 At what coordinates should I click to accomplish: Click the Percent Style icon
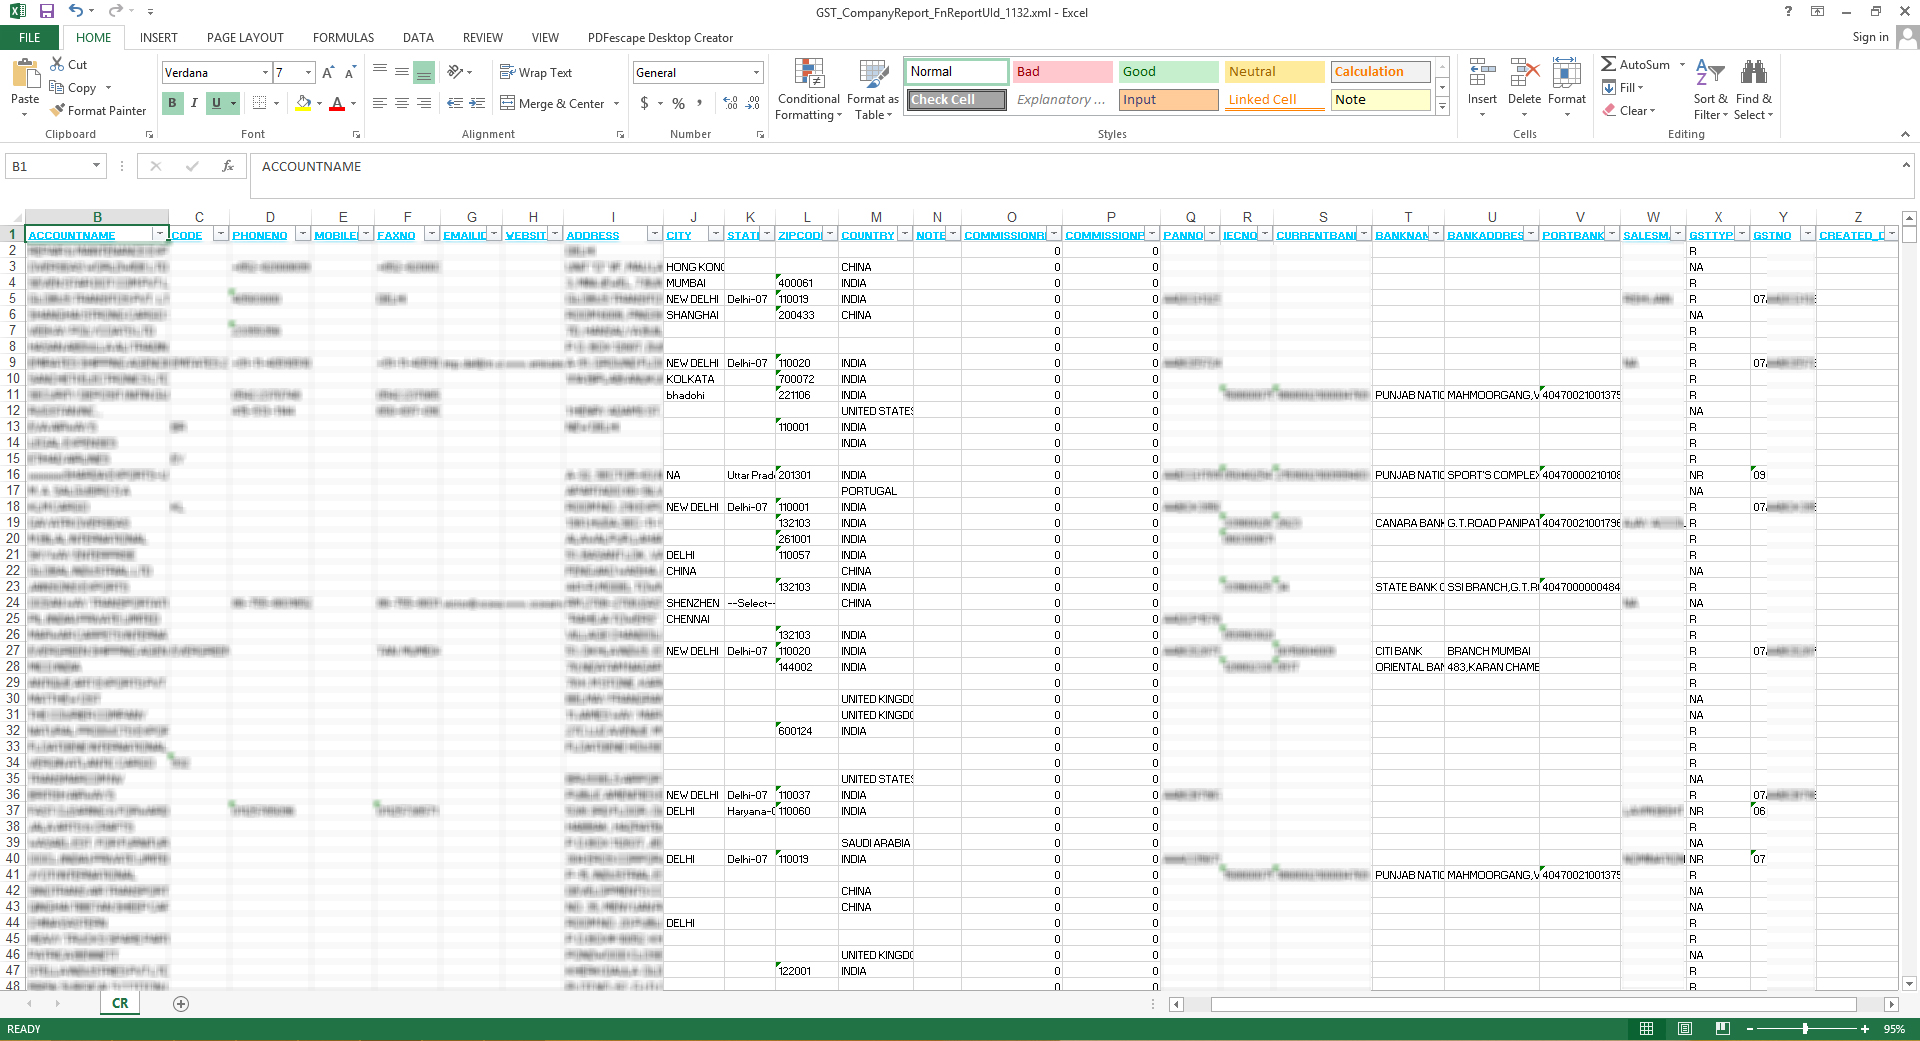[x=678, y=103]
